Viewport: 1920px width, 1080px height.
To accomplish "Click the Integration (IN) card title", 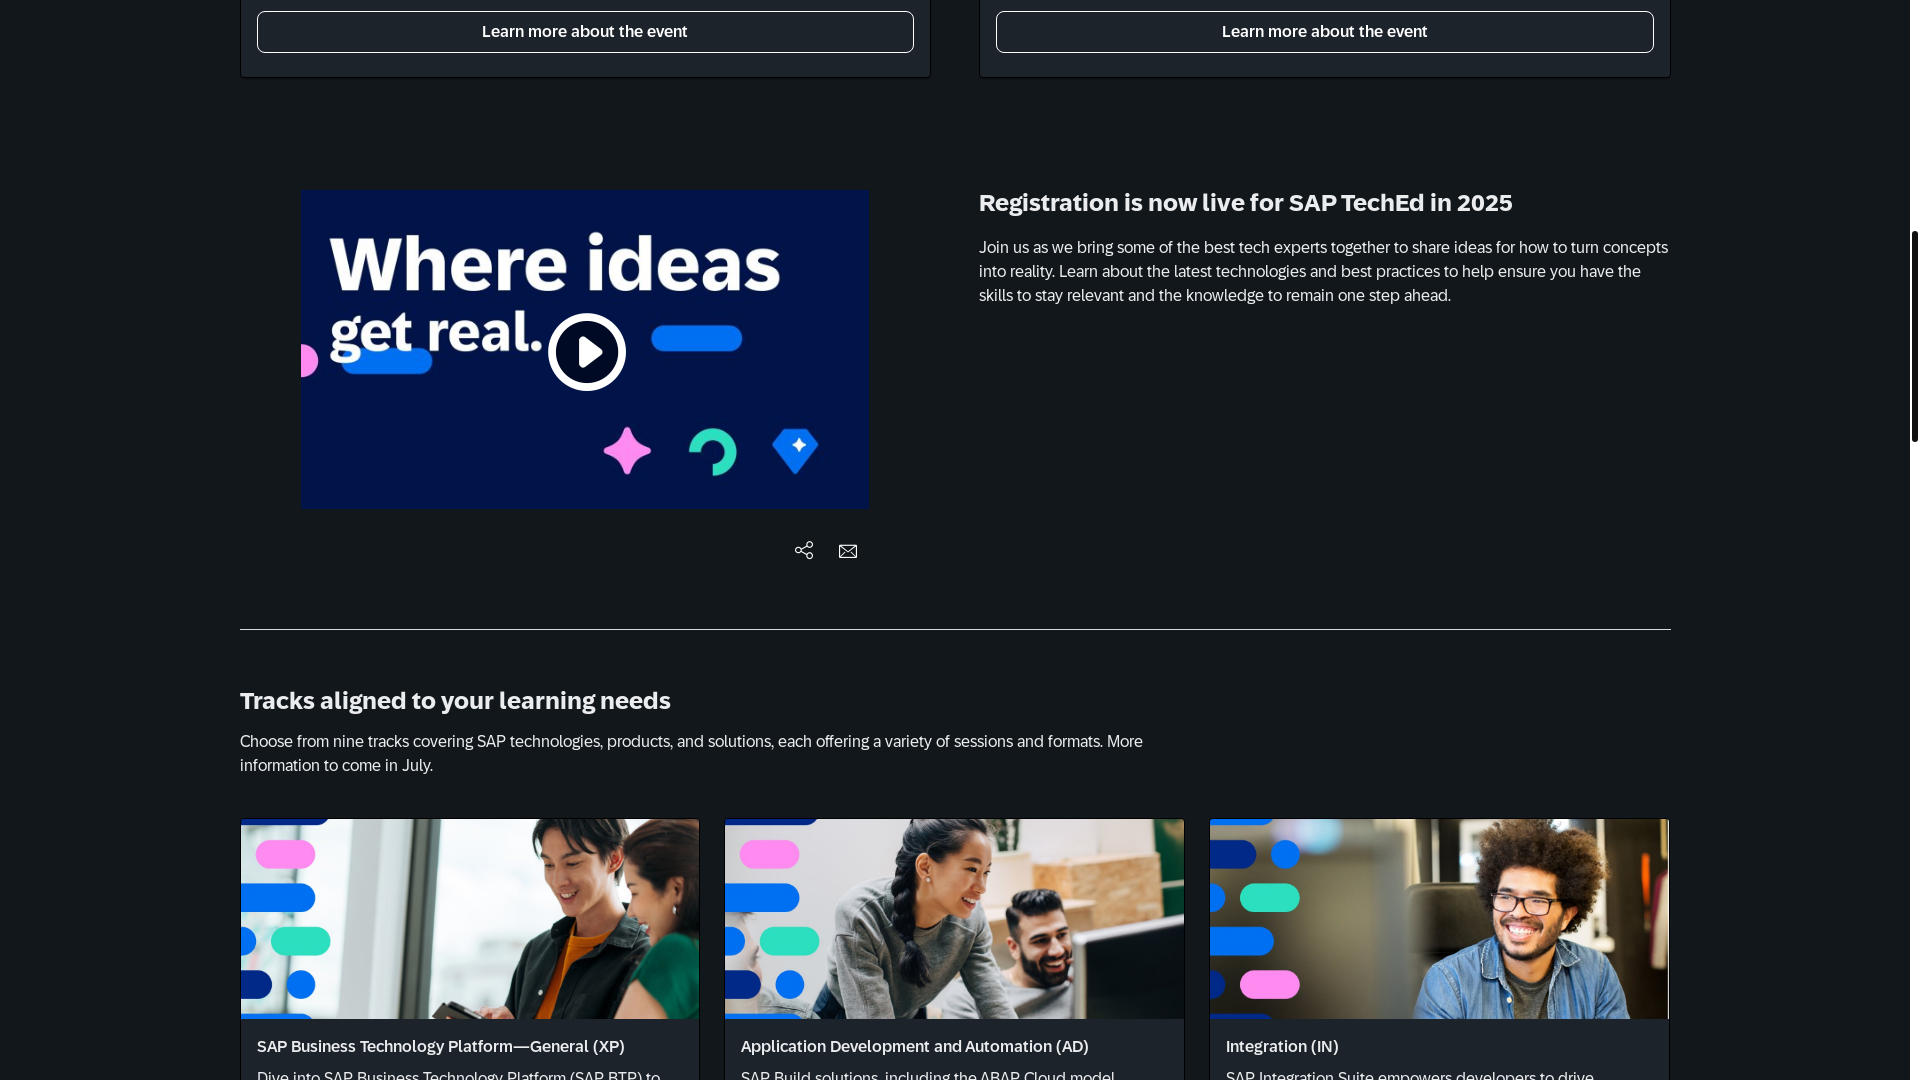I will point(1282,1046).
